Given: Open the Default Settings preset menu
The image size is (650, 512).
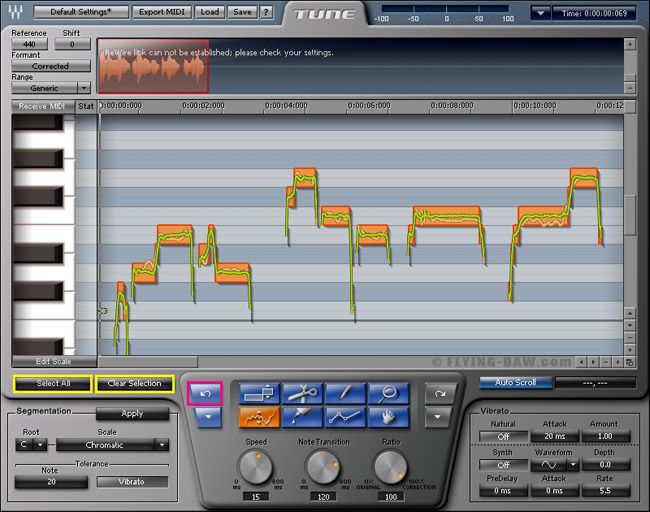Looking at the screenshot, I should pos(81,12).
